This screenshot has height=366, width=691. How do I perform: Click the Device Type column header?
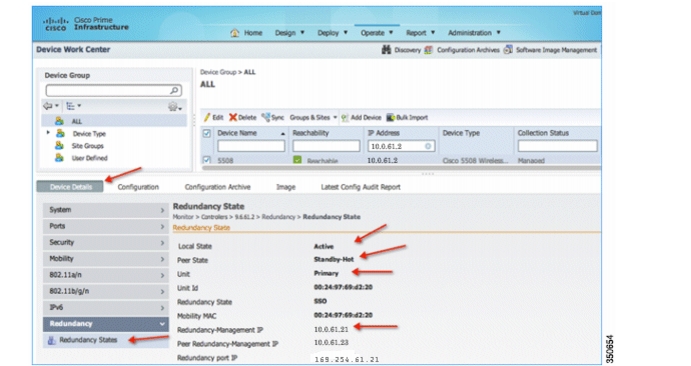pos(461,133)
